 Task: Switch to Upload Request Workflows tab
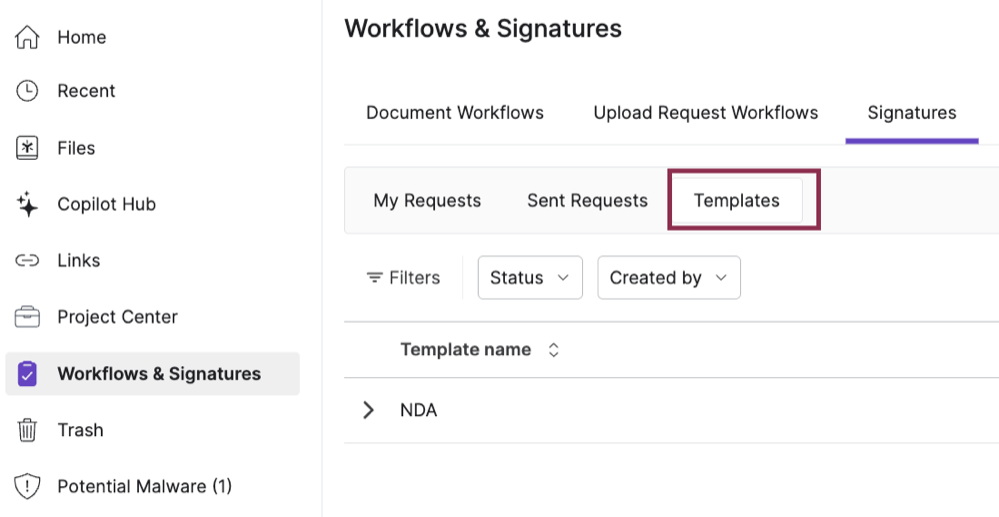coord(706,113)
